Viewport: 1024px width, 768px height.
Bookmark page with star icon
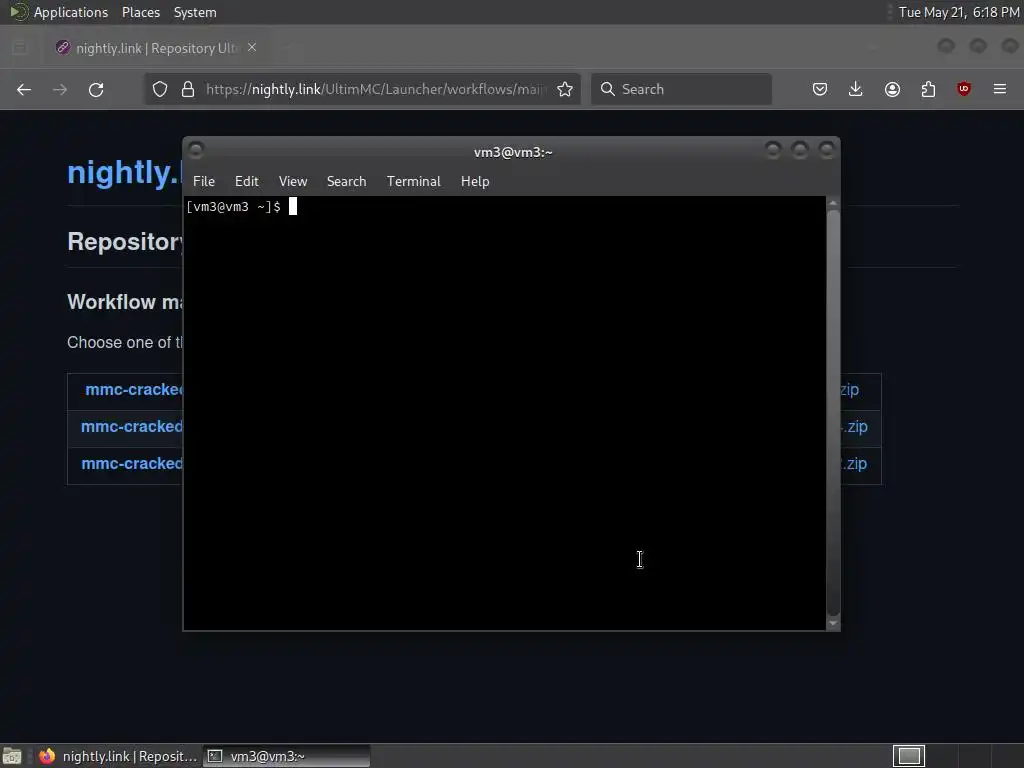click(x=565, y=89)
